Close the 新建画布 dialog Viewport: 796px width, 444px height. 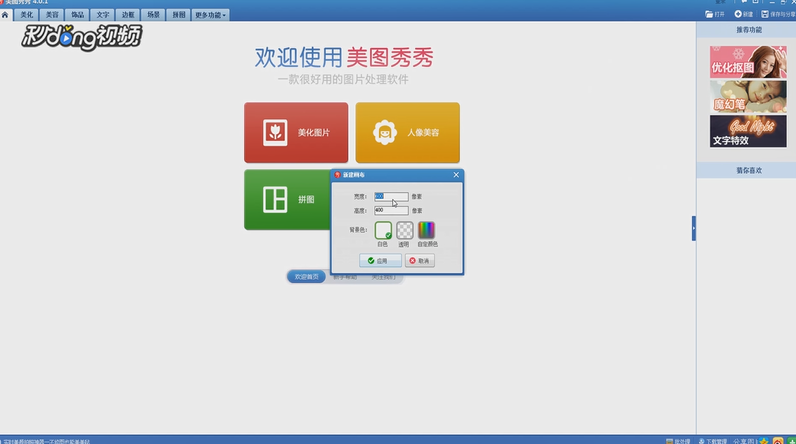coord(456,175)
